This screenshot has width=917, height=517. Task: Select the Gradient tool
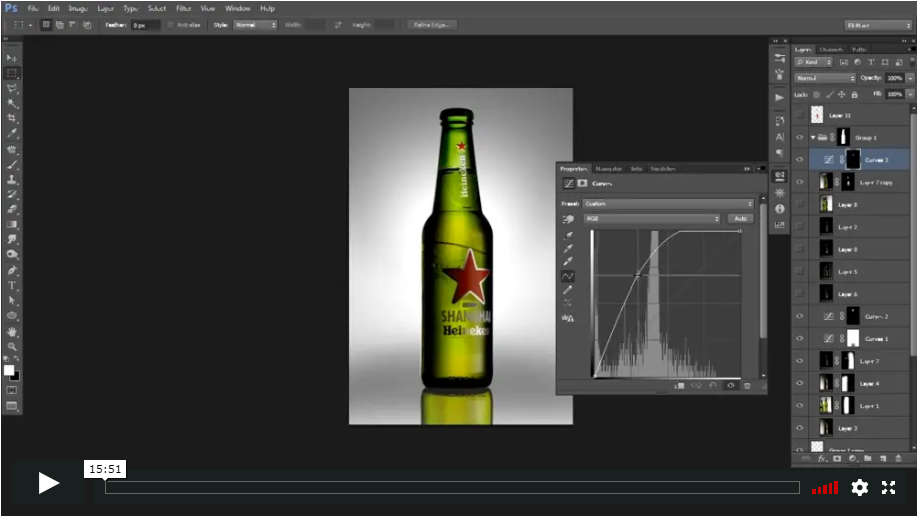click(x=12, y=224)
